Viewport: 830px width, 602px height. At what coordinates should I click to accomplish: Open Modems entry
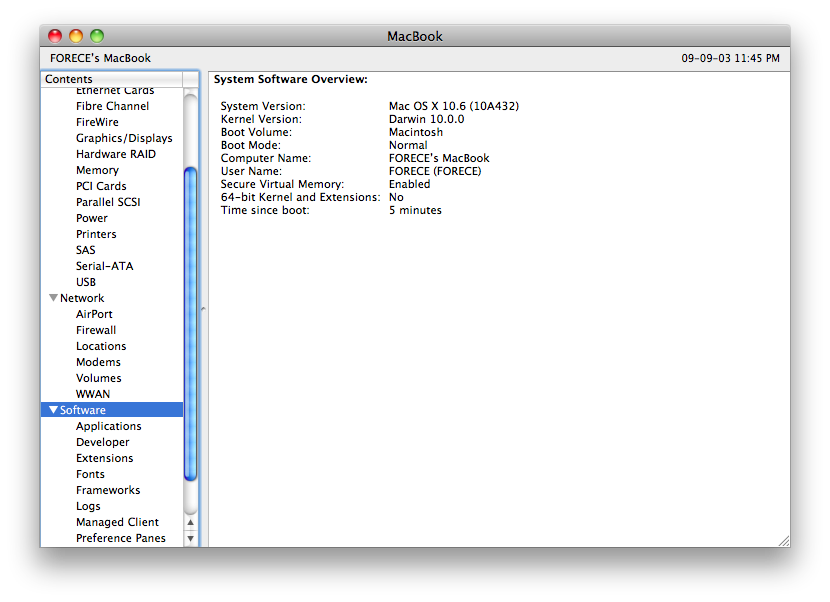click(98, 362)
